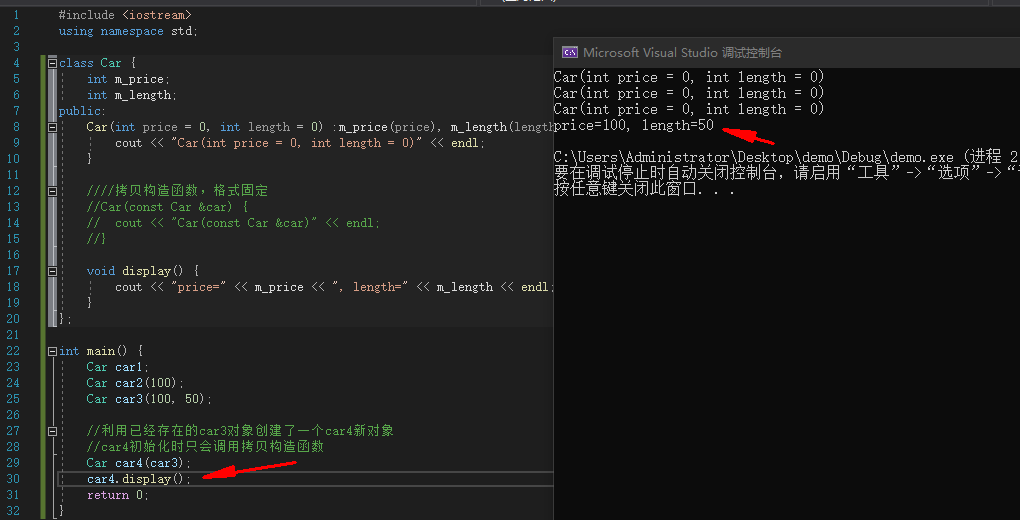Place cursor on Car car4(car3) statement

(x=138, y=463)
